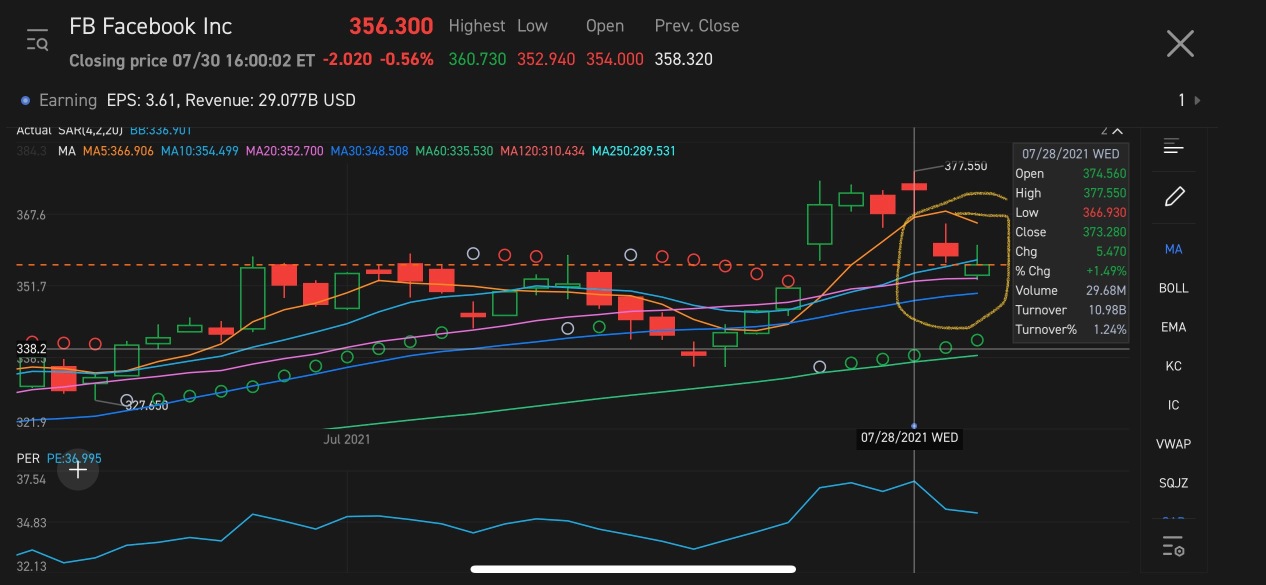
Task: Click the header Highest value 360.730
Action: pos(478,60)
